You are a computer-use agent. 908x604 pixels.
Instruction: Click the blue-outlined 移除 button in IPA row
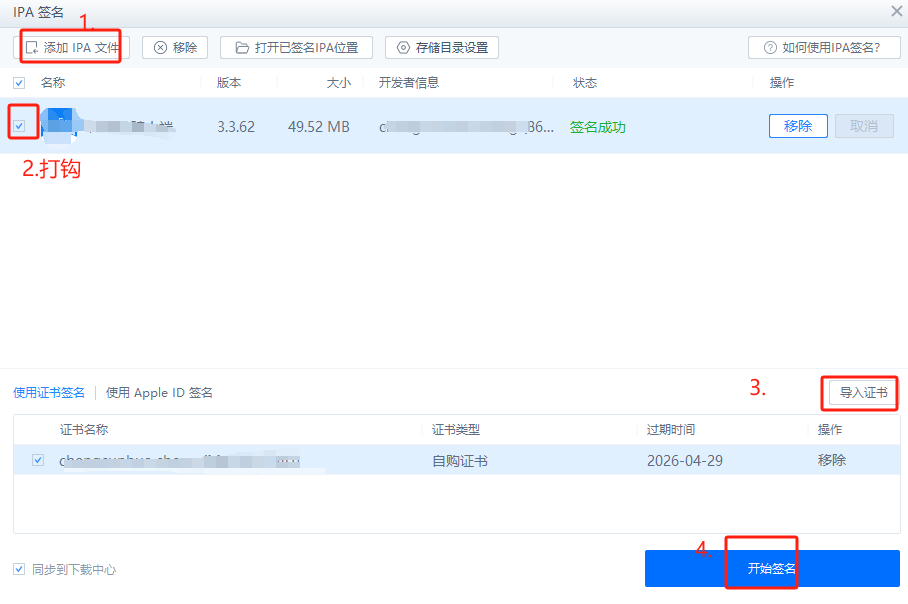coord(798,126)
